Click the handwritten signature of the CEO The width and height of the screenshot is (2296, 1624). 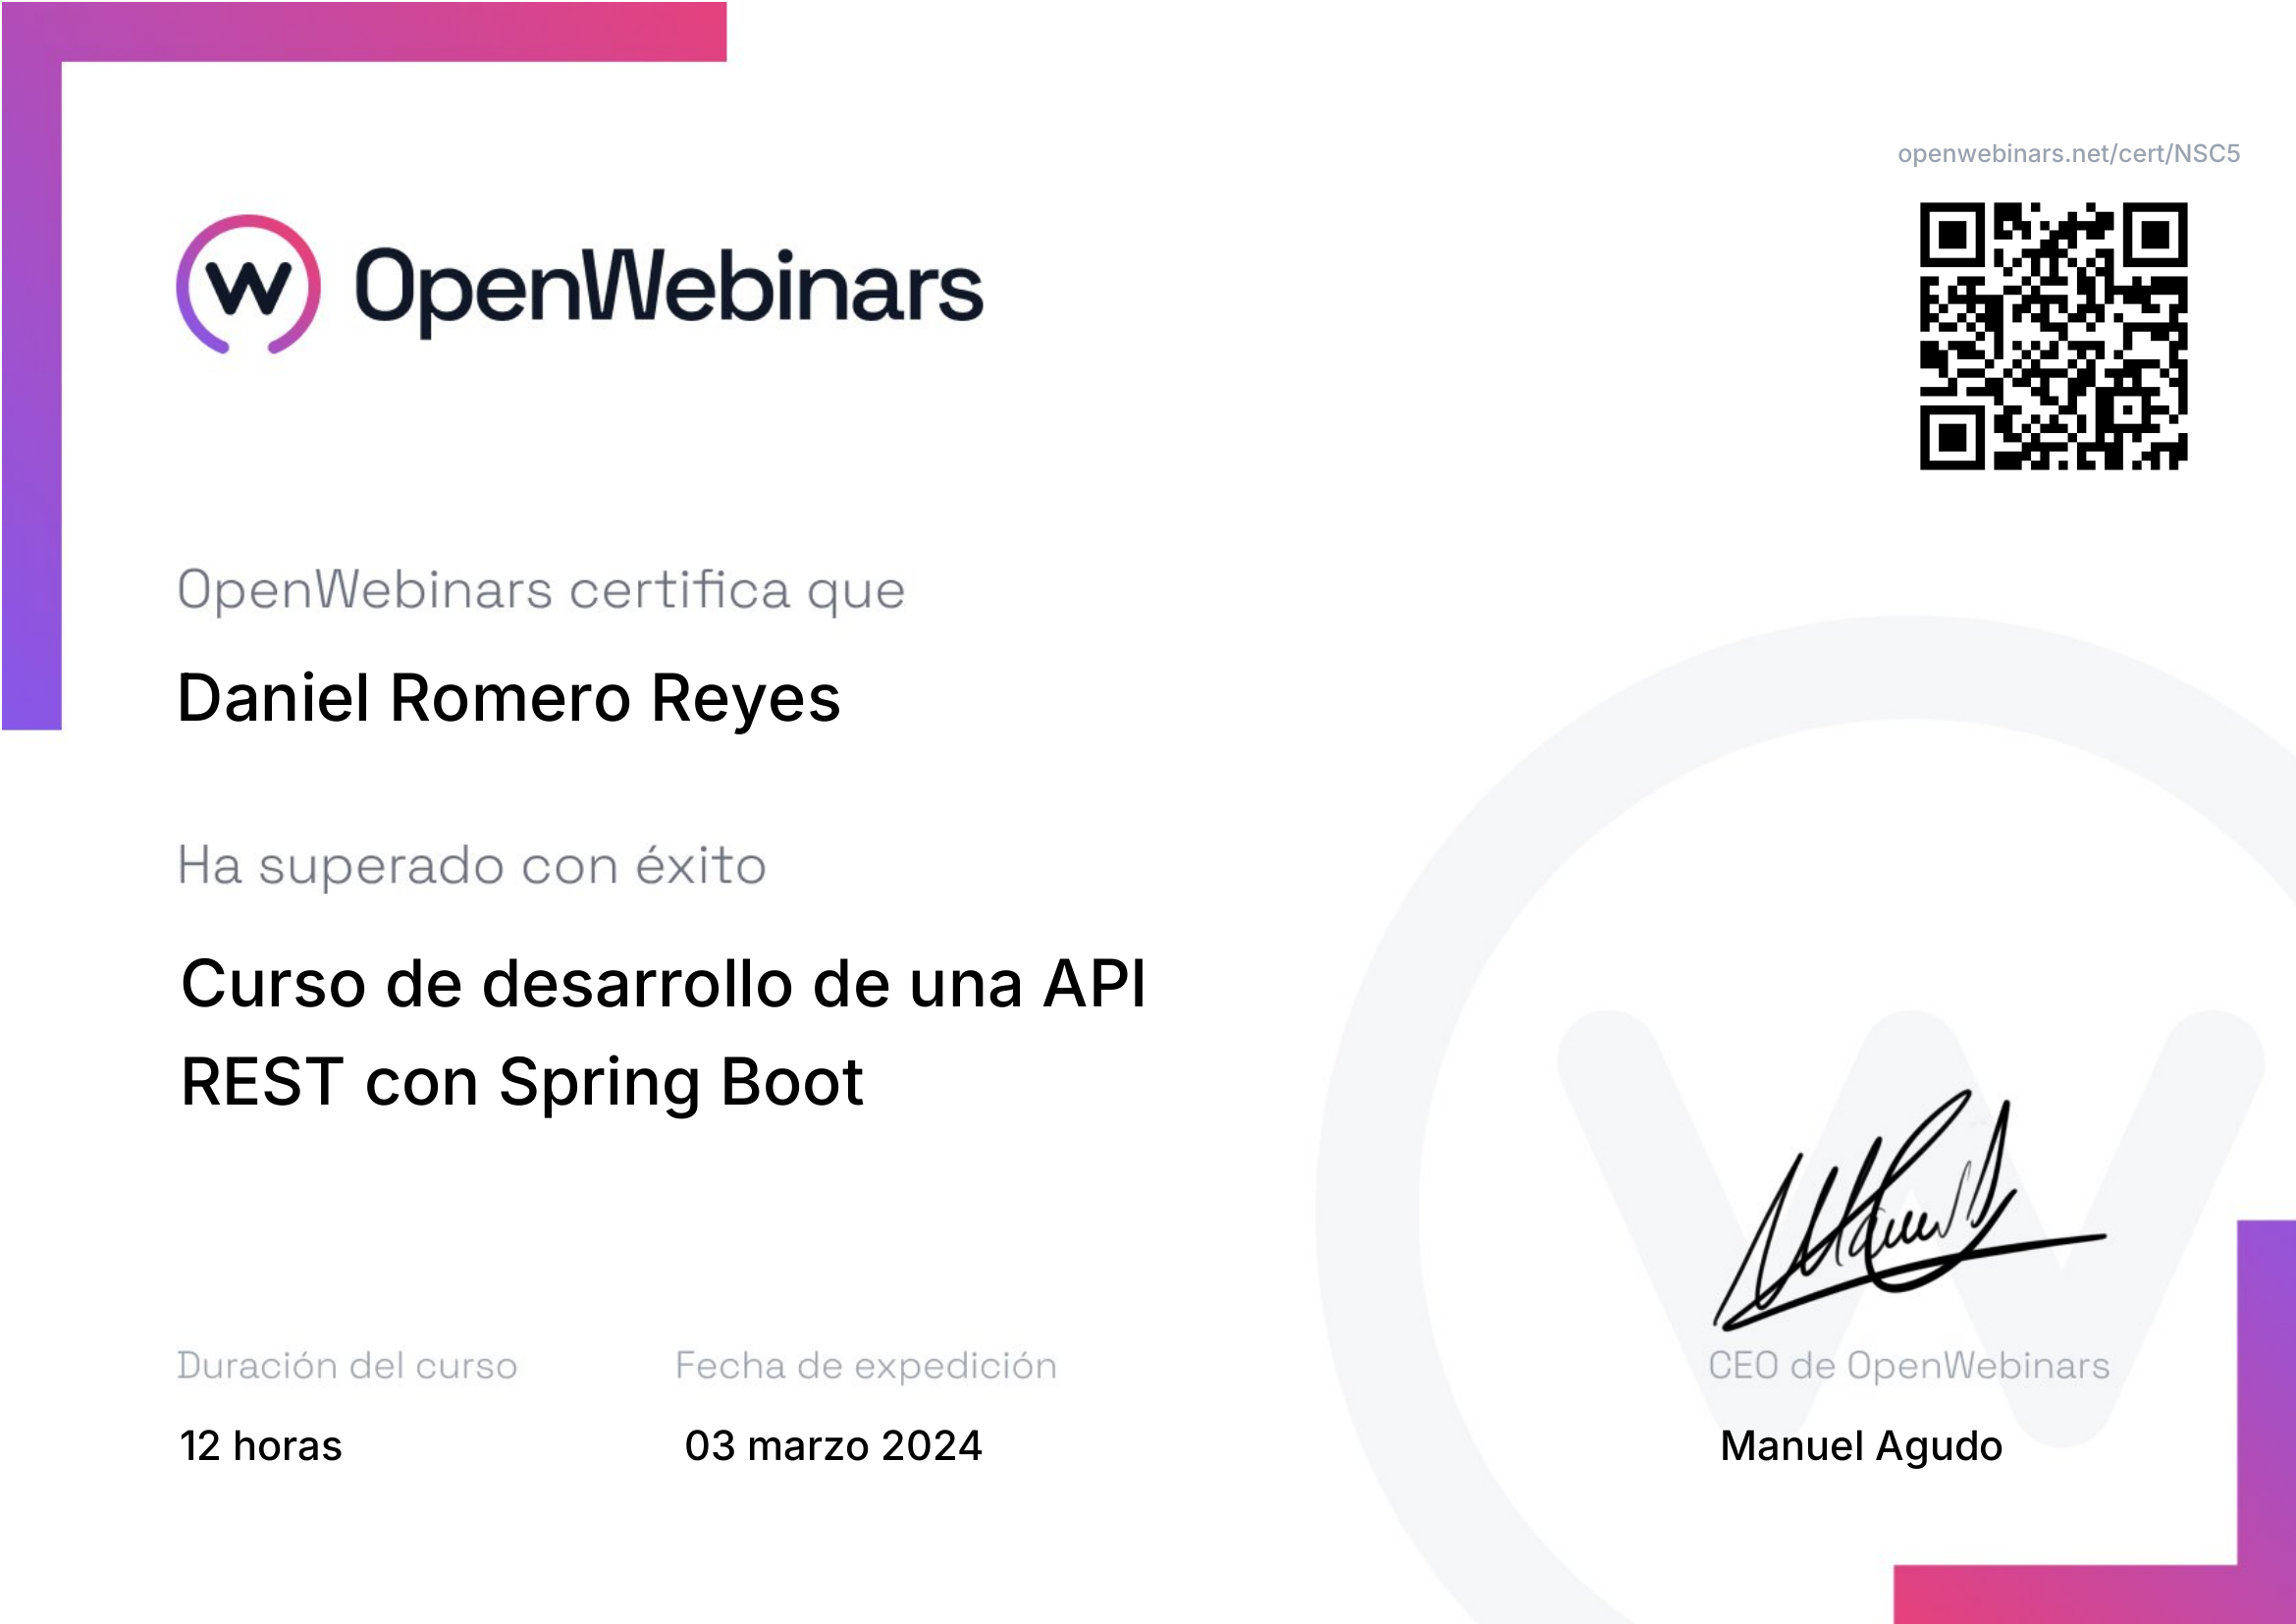[1909, 1211]
